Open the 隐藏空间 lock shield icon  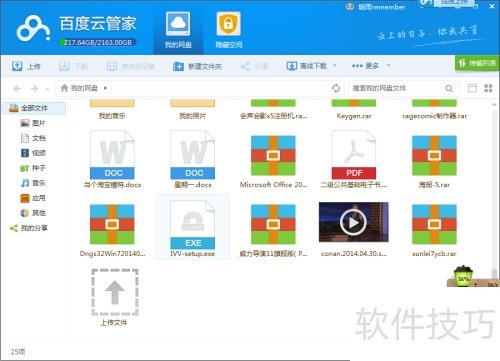[x=228, y=24]
